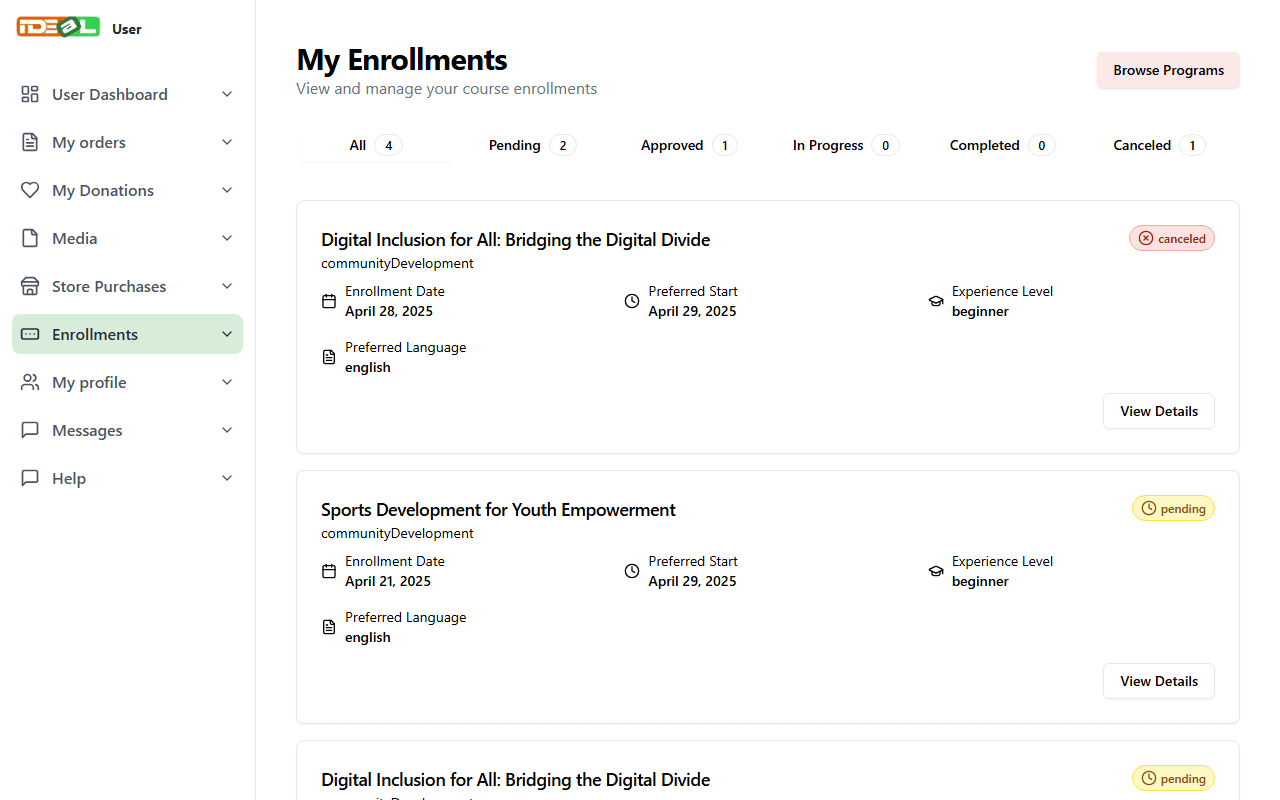Screen dimensions: 1280x800
Task: Click the Help speech bubble icon
Action: [x=30, y=478]
